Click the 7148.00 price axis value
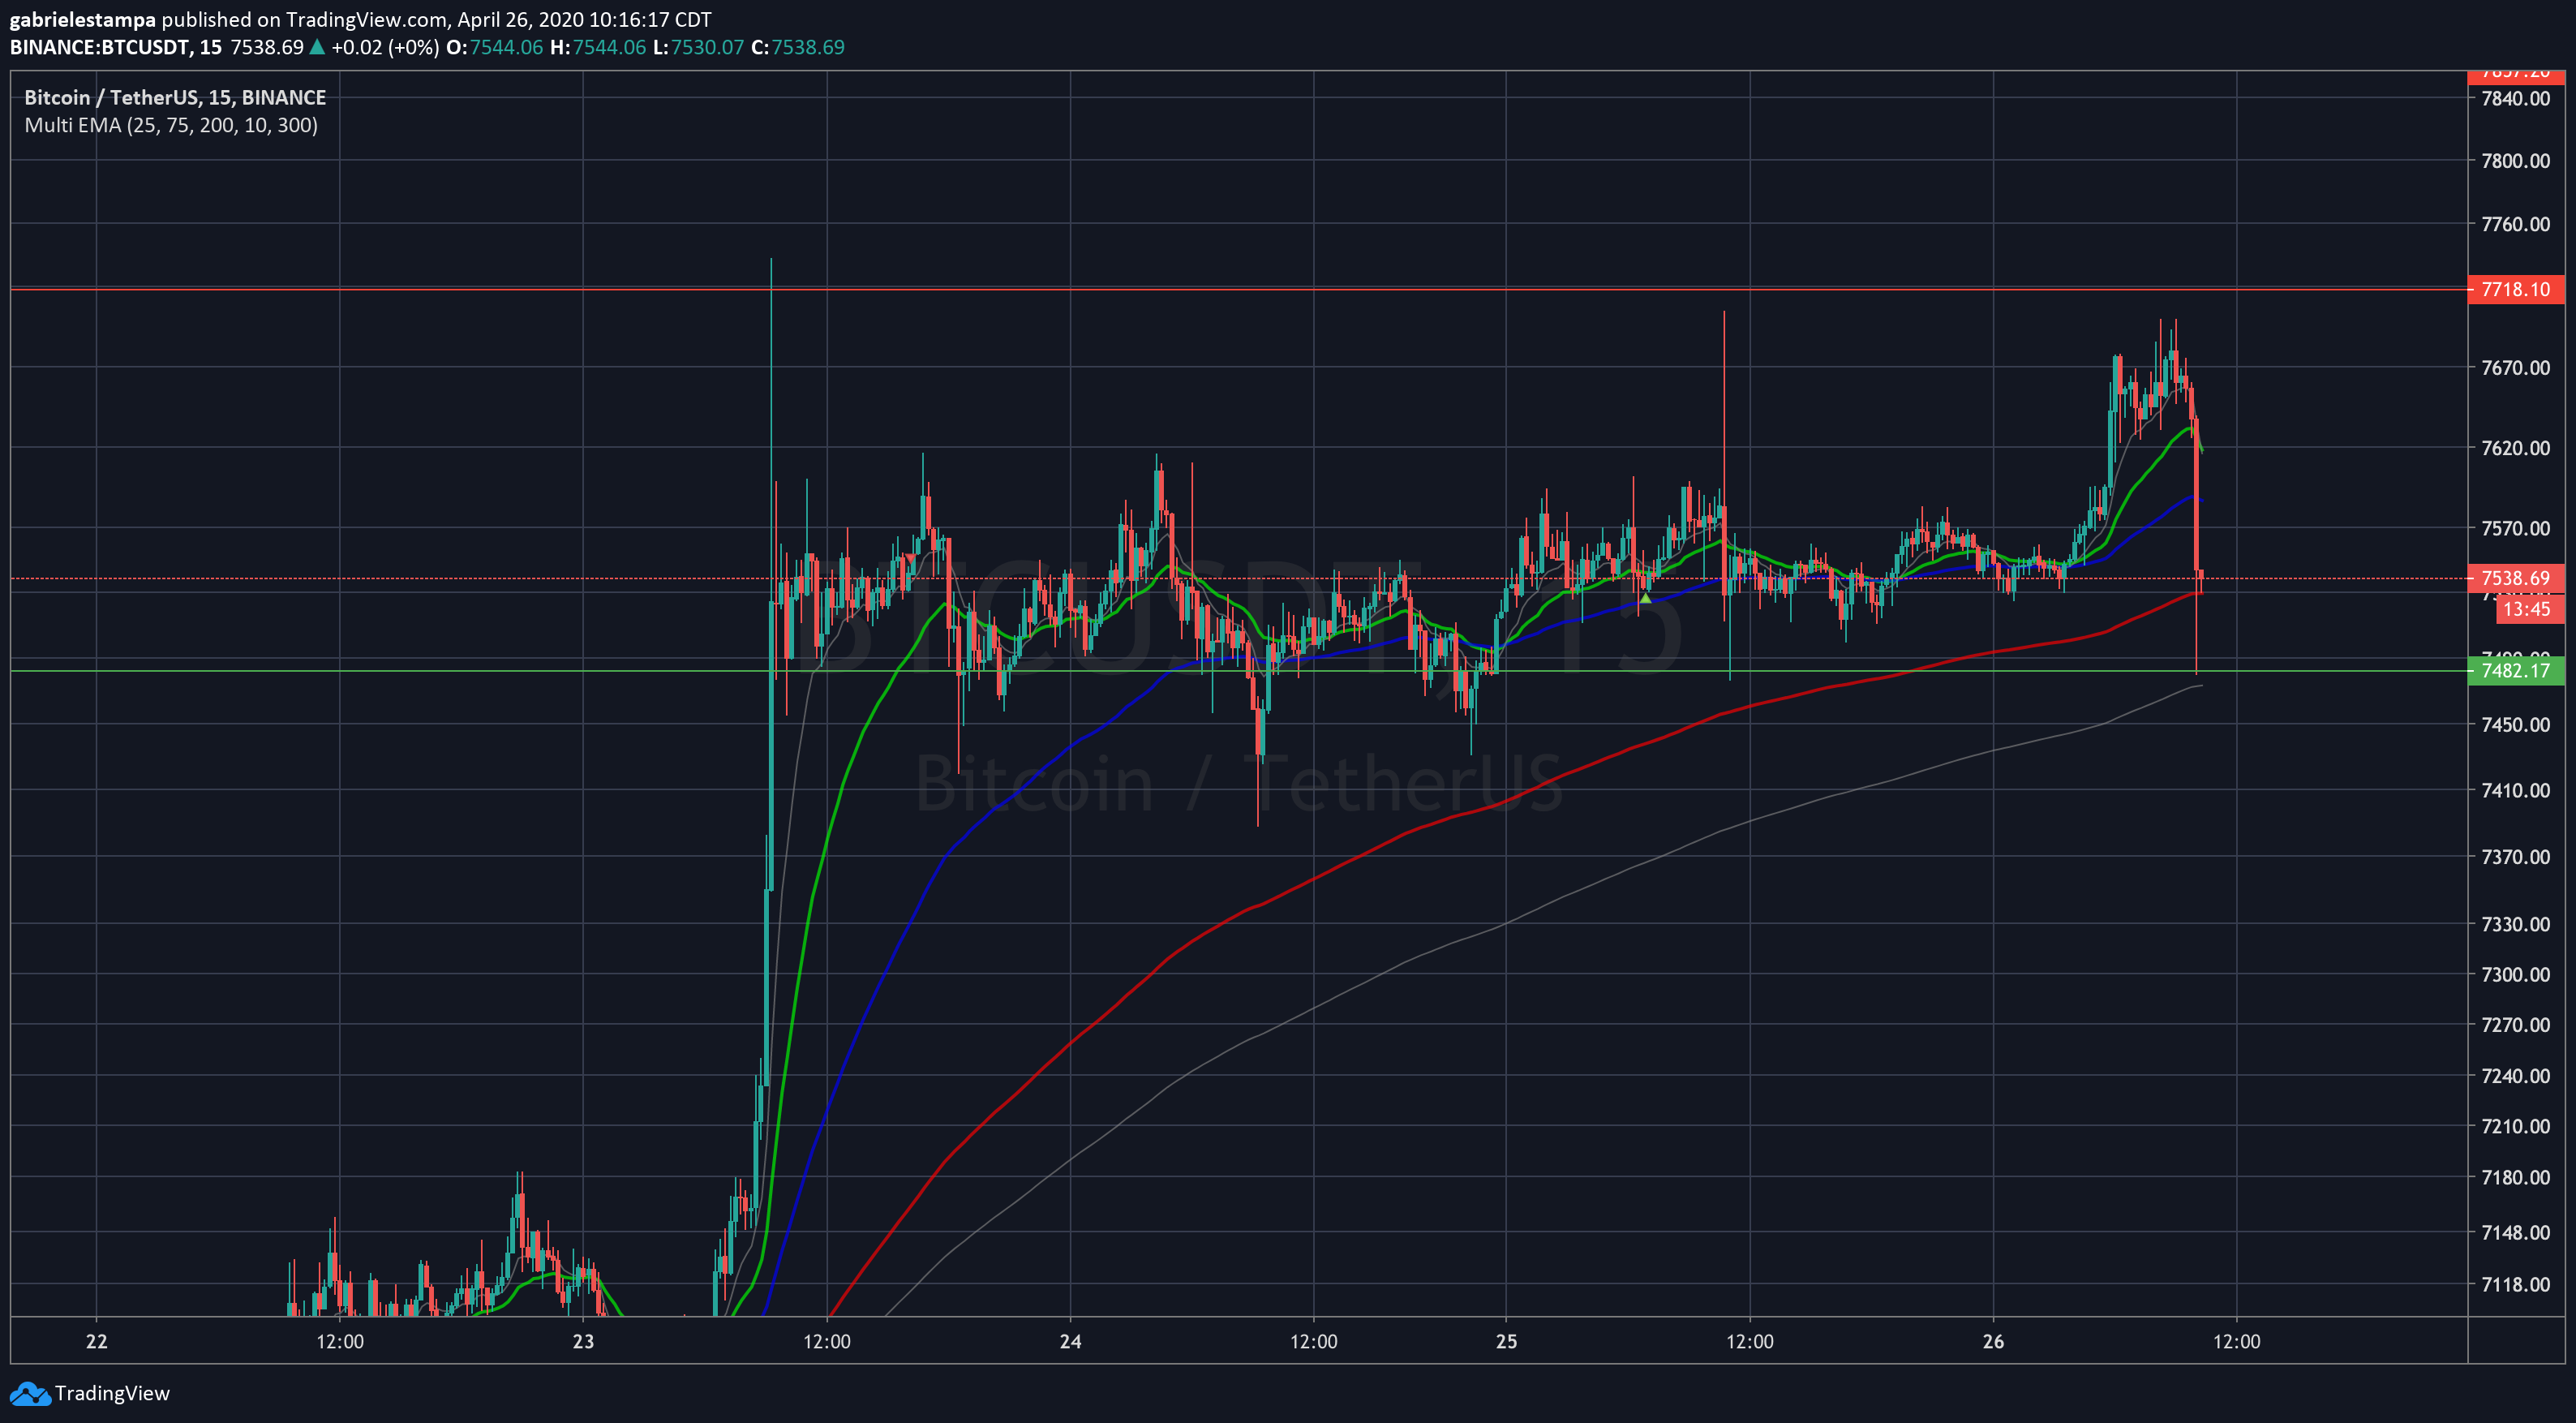 click(2515, 1233)
